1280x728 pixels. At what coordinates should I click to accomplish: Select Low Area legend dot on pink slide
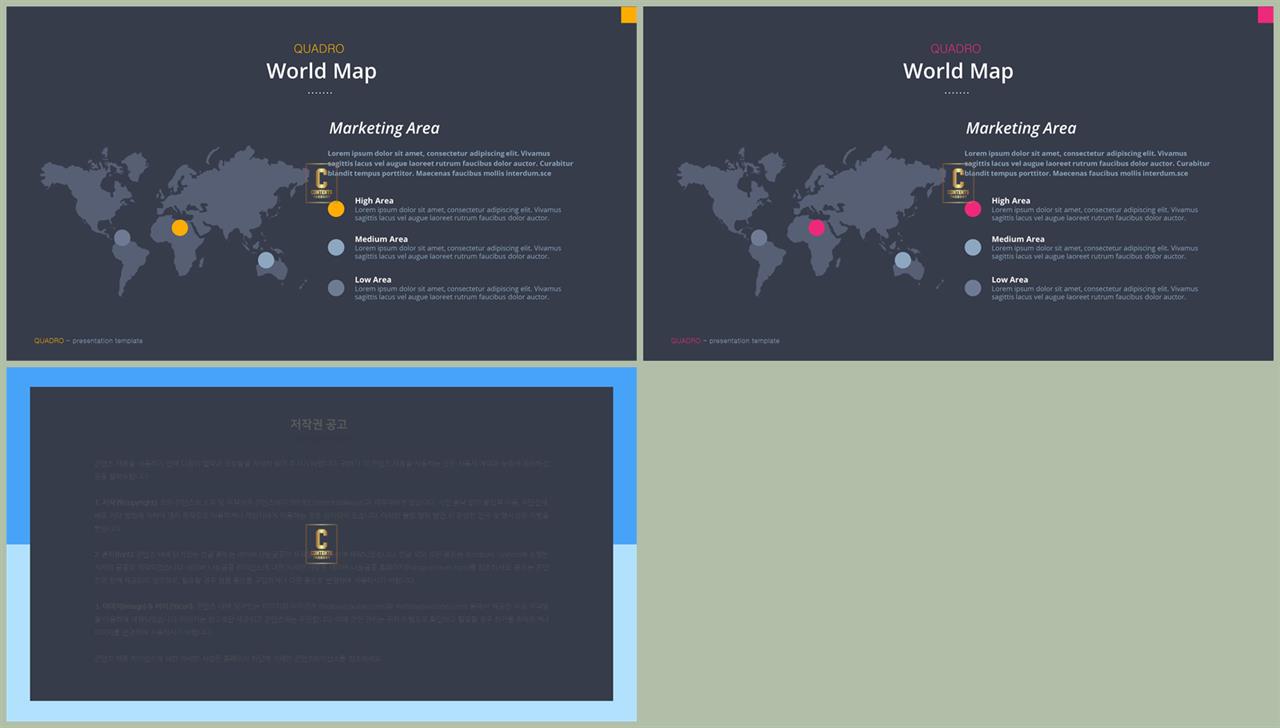pyautogui.click(x=973, y=288)
